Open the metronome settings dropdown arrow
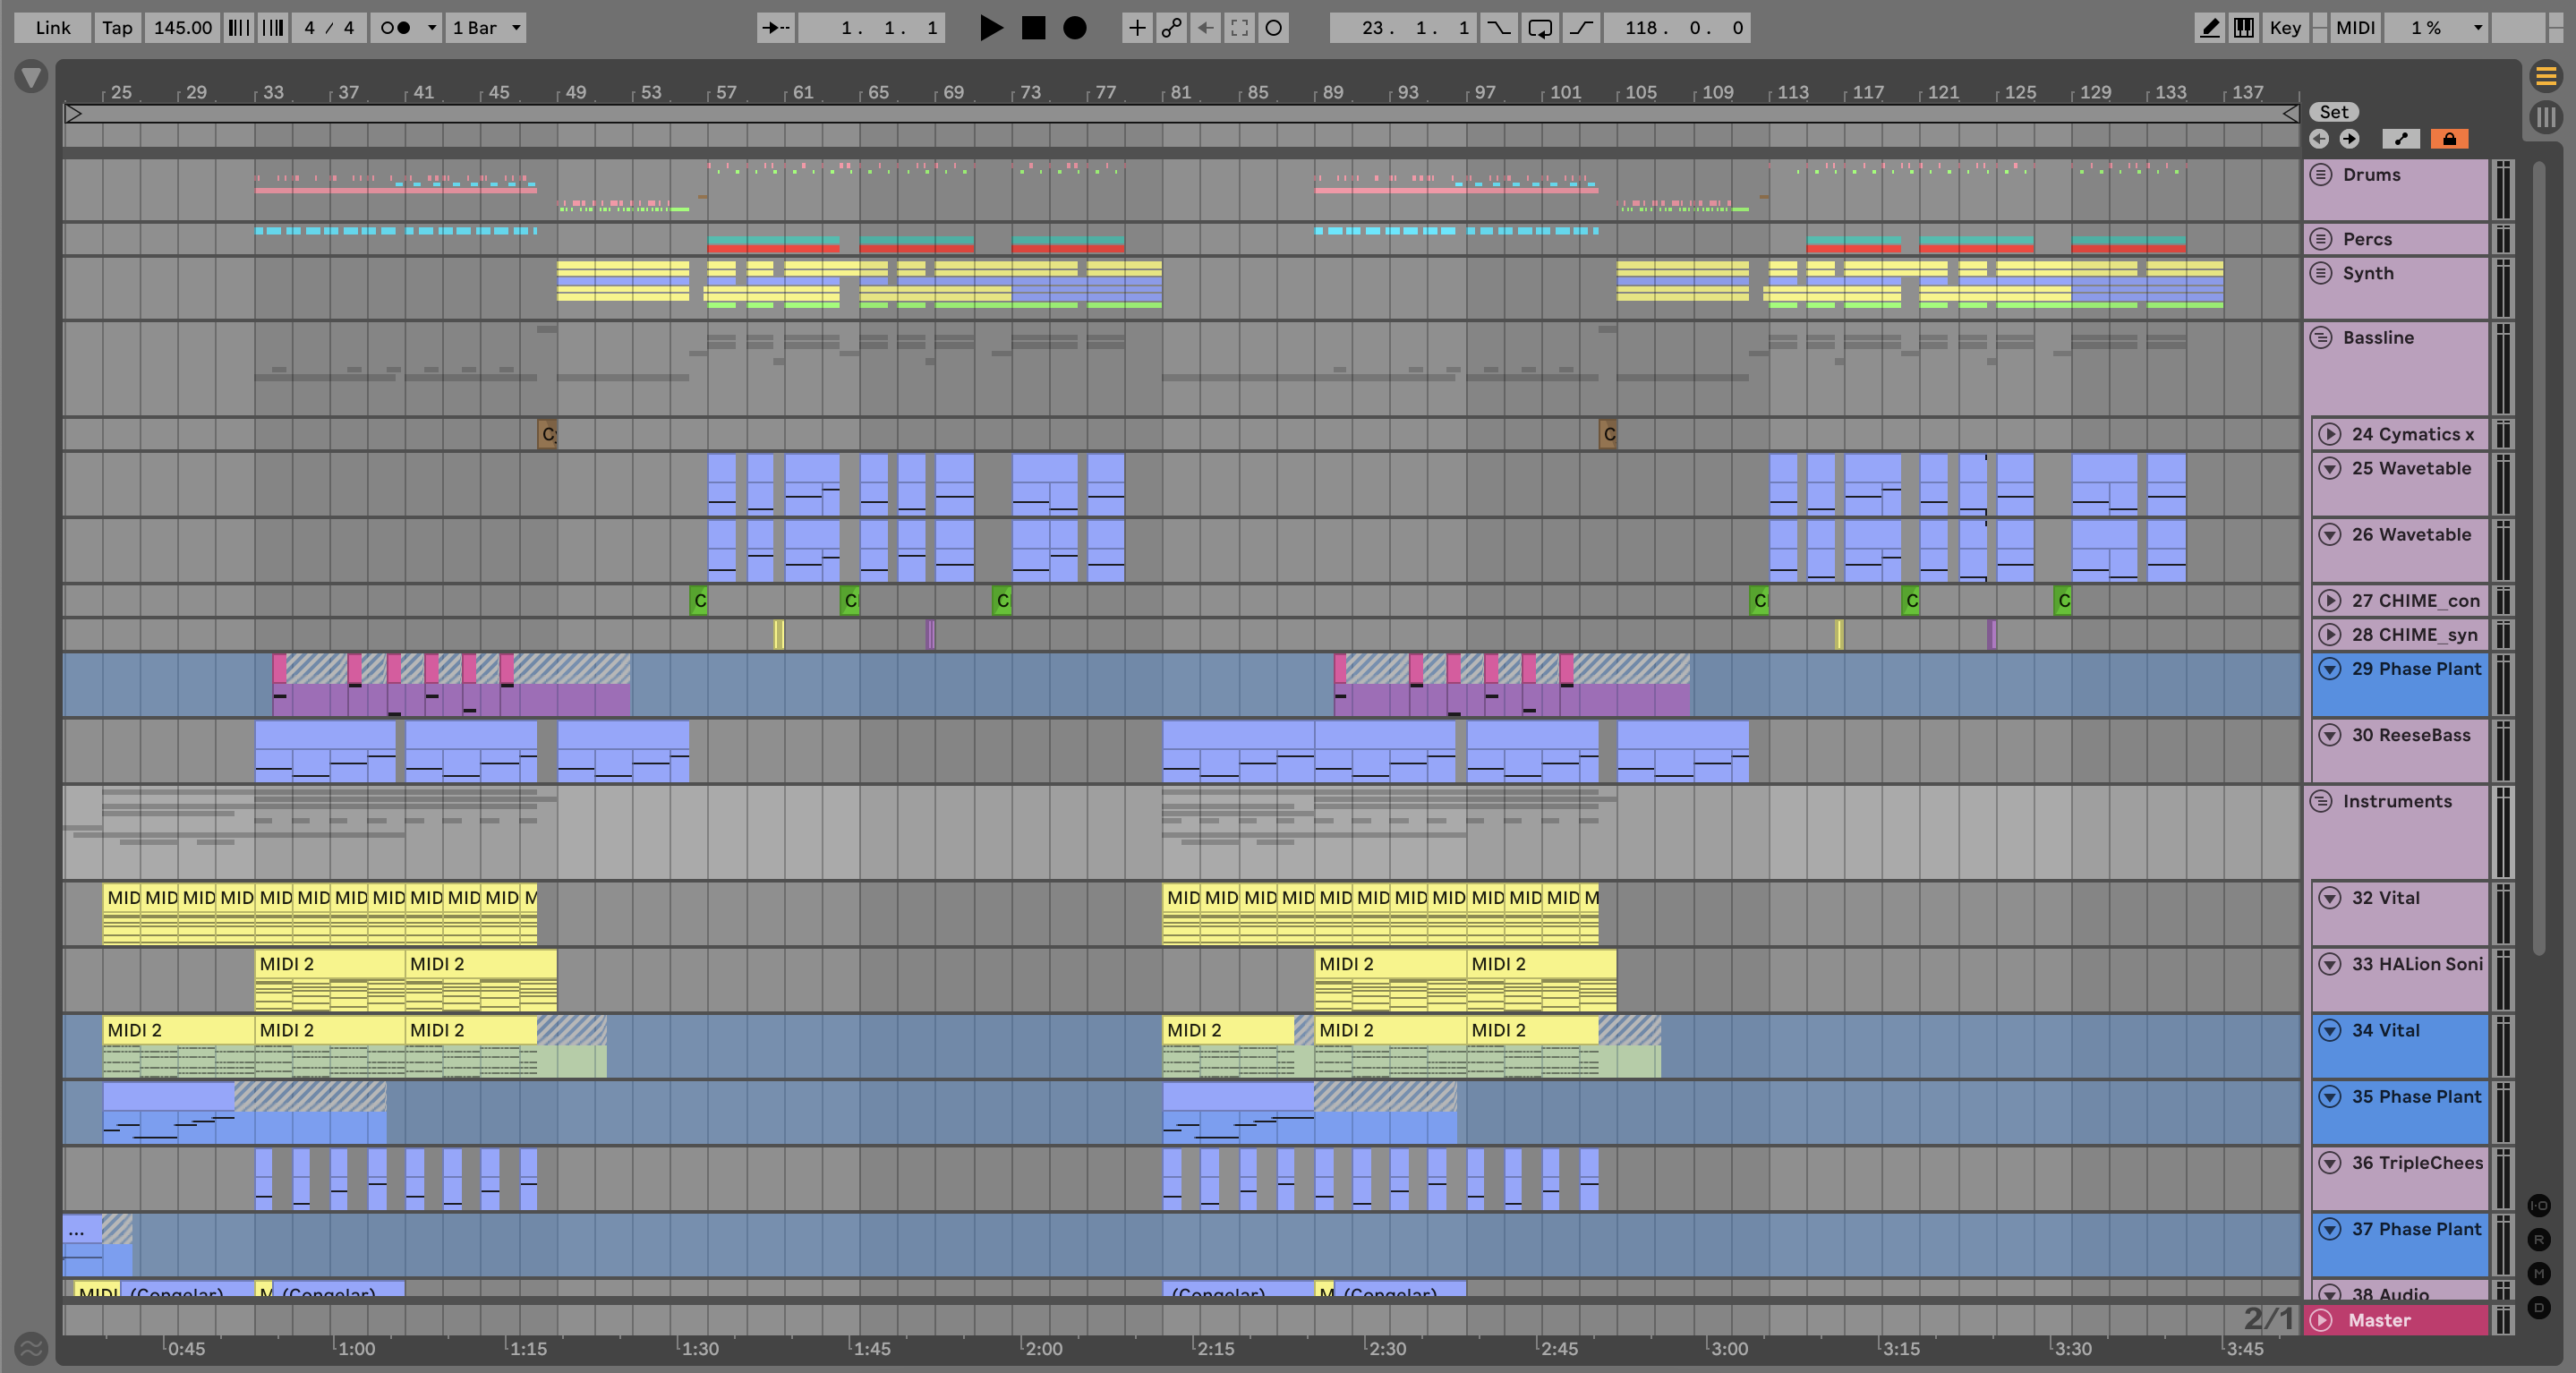The height and width of the screenshot is (1373, 2576). pyautogui.click(x=432, y=28)
